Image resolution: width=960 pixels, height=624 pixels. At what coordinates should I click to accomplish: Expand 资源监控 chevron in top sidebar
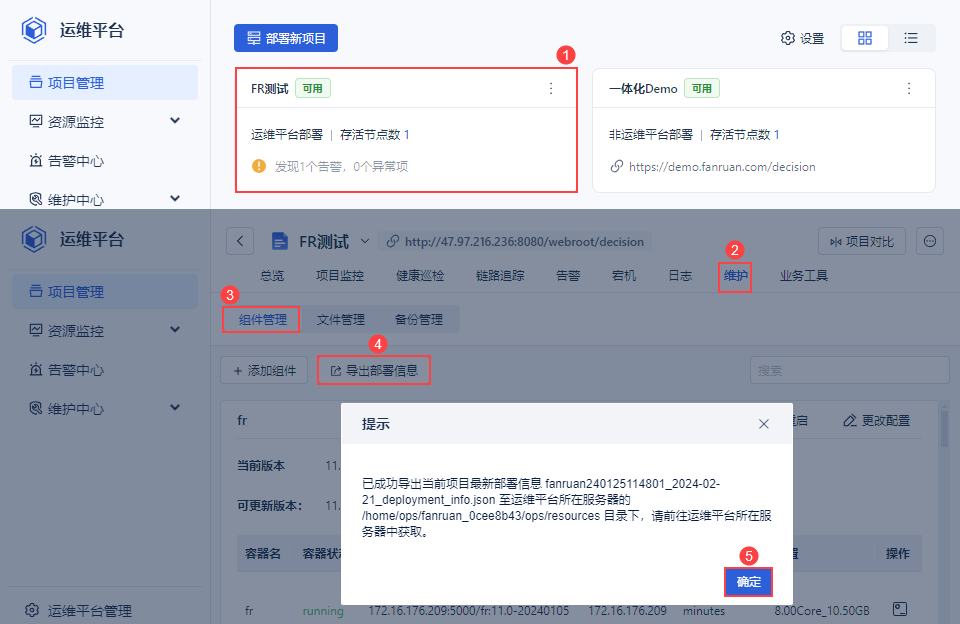point(175,121)
